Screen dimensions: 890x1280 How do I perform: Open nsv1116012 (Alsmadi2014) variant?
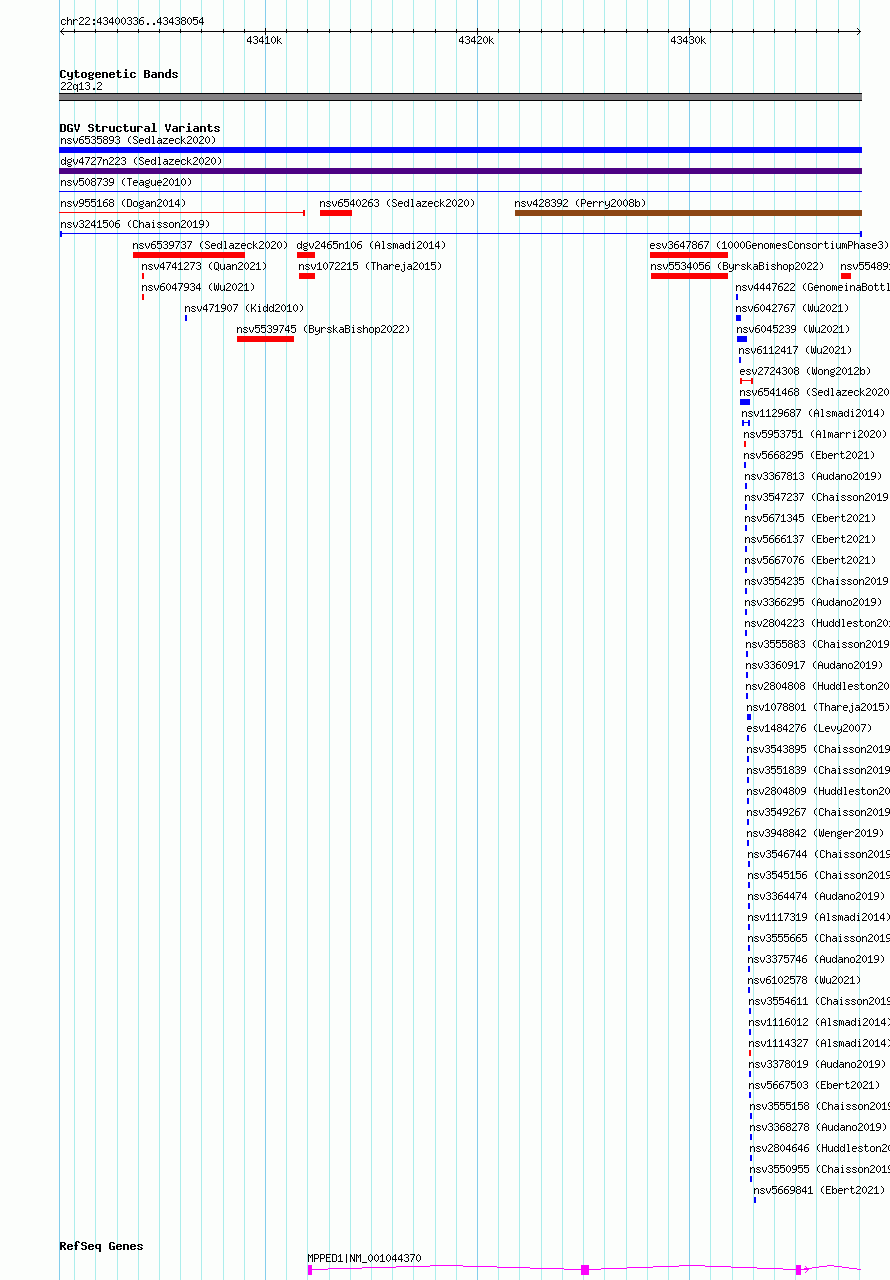pos(820,1022)
